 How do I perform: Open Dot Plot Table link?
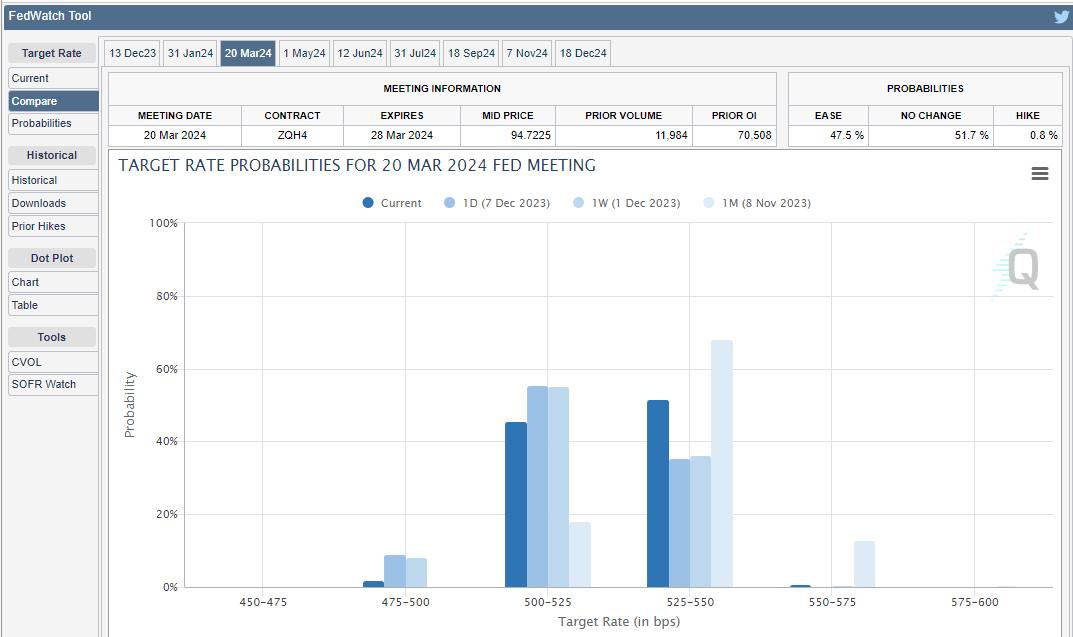pos(53,305)
